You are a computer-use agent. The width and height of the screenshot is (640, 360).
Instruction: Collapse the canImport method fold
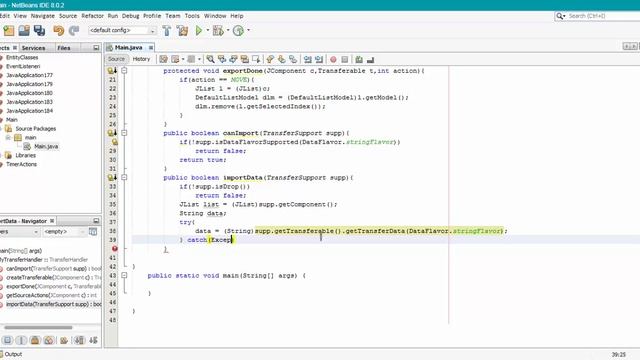point(124,133)
